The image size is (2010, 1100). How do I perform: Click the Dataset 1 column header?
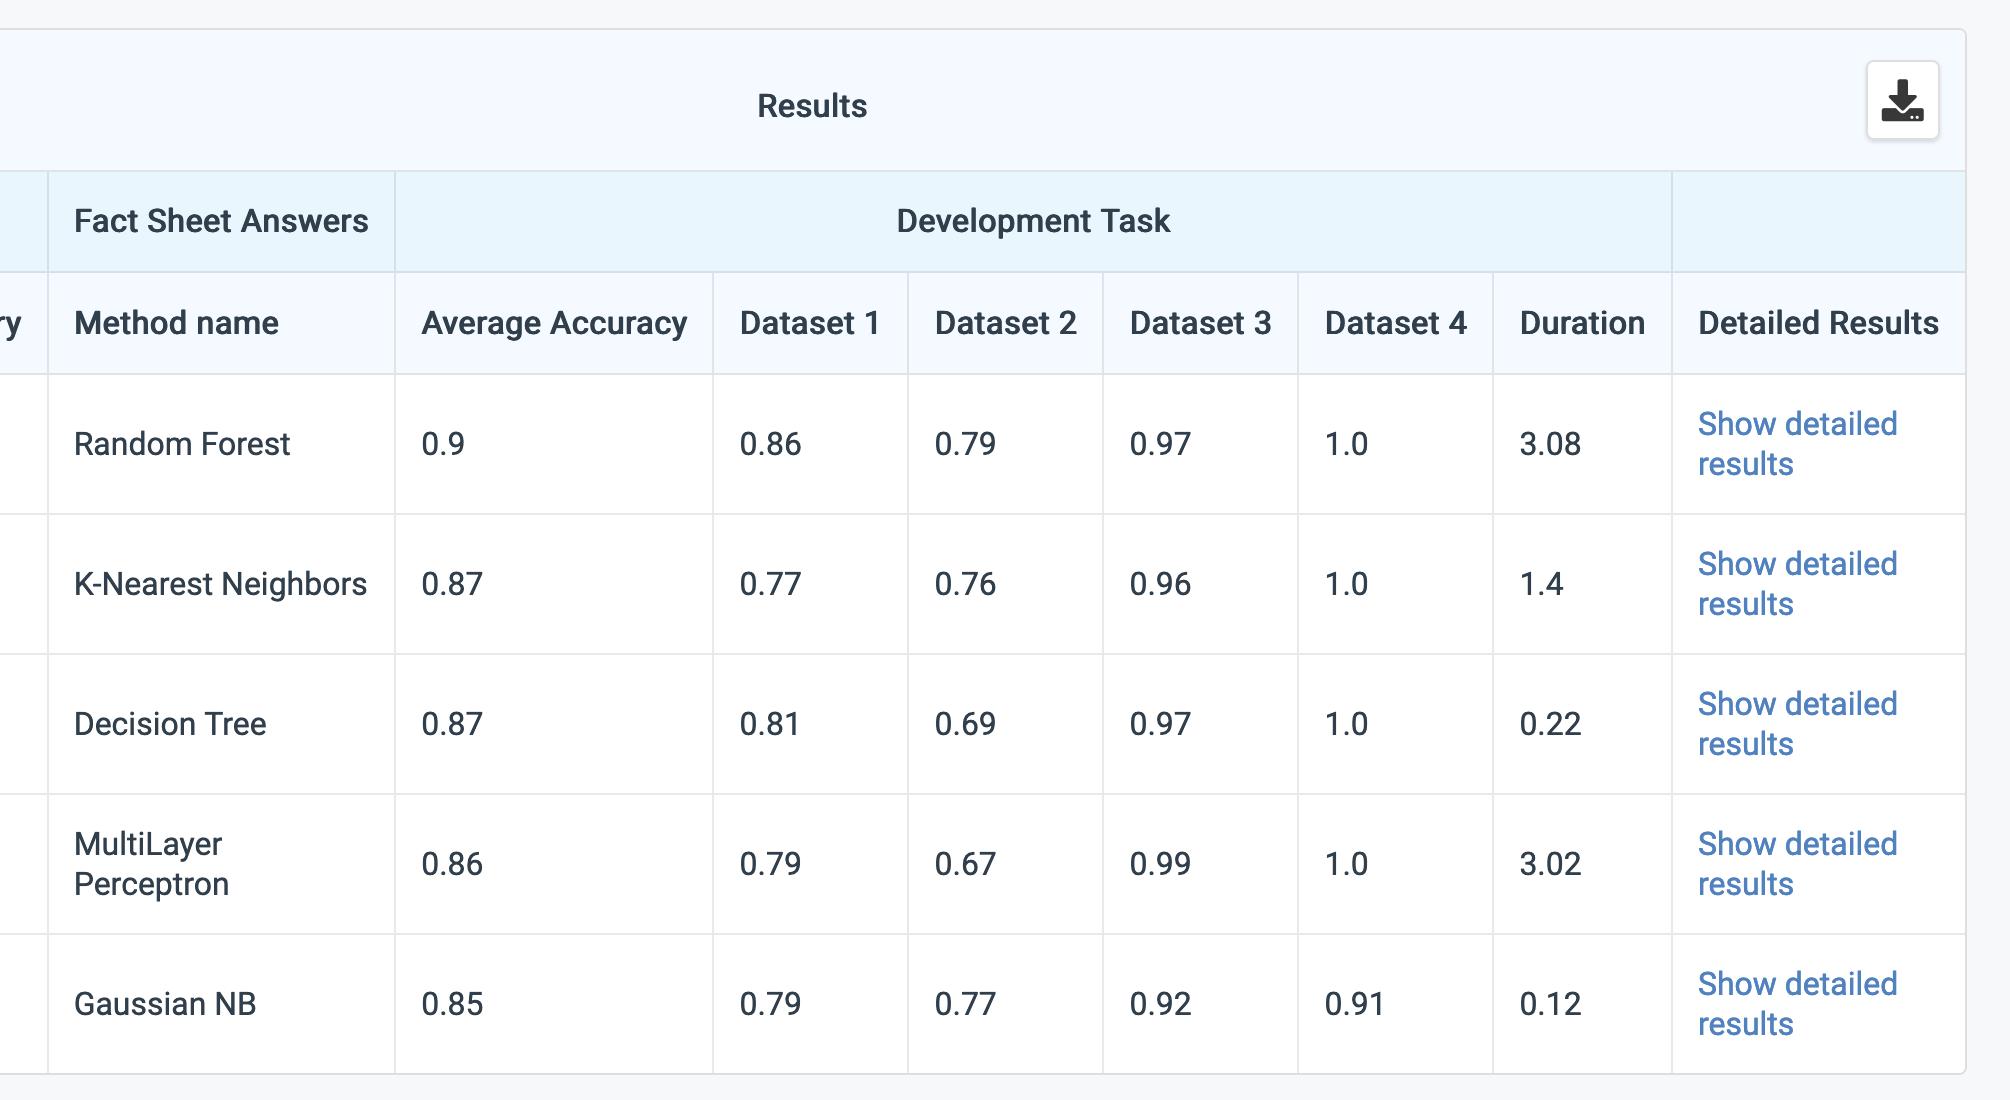(x=809, y=323)
